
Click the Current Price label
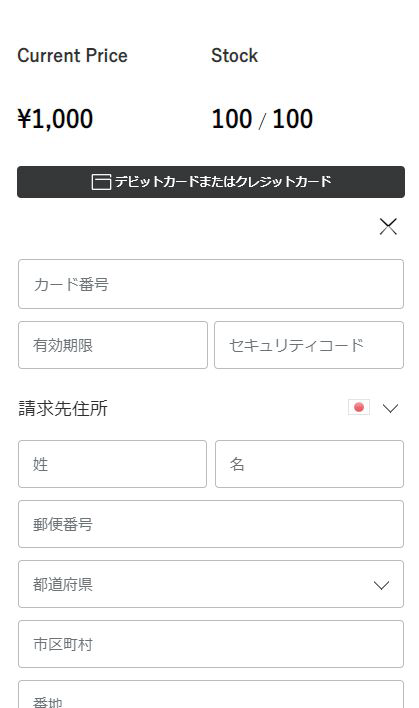click(72, 56)
